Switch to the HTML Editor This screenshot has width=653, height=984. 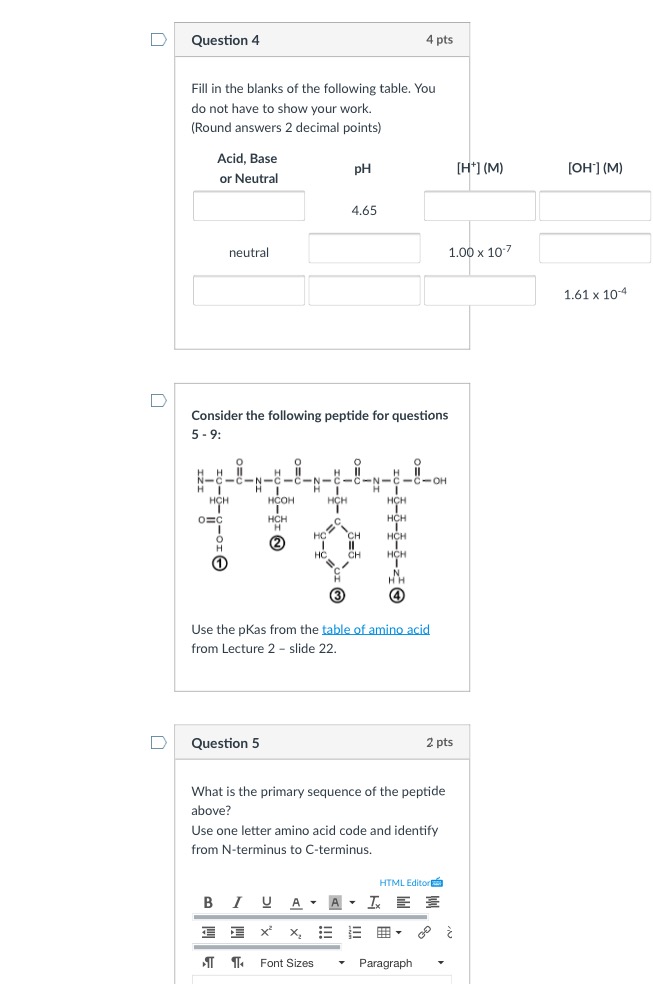(410, 882)
